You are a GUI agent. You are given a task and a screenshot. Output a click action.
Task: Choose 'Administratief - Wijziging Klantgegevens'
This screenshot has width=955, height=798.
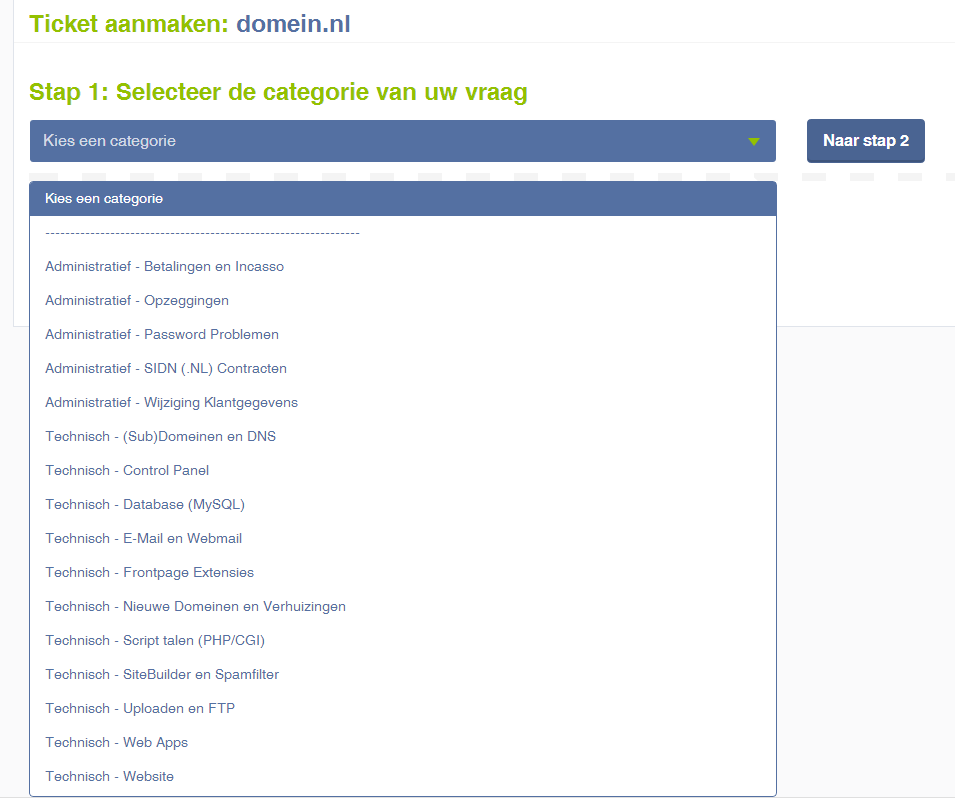click(x=403, y=403)
